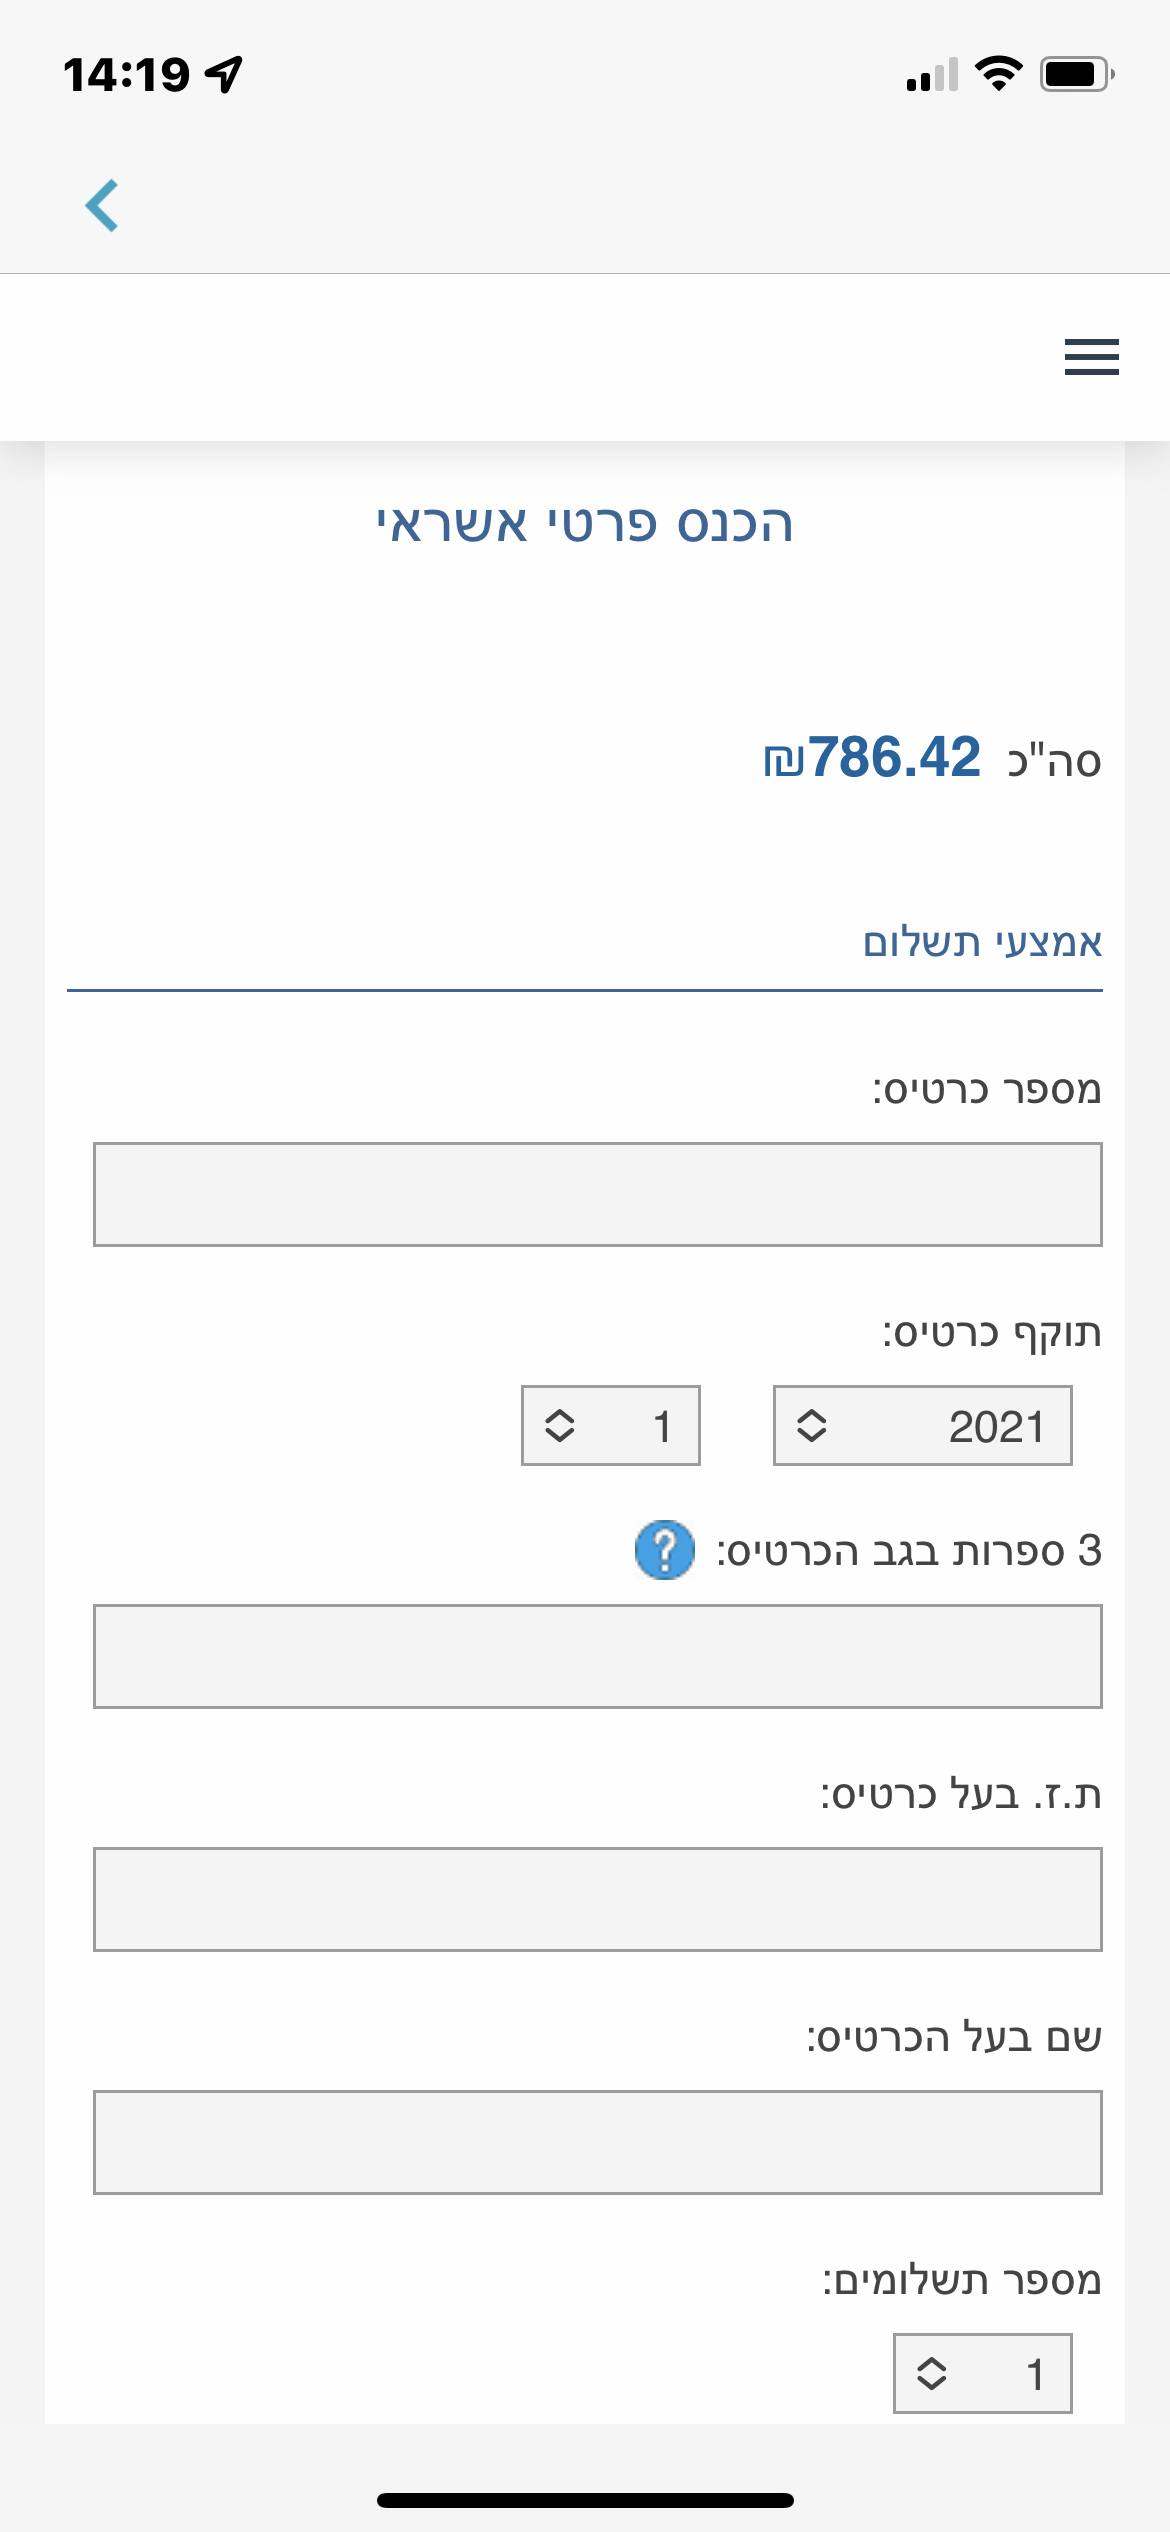Click the 3-digit CVV input field
The width and height of the screenshot is (1170, 2532).
tap(597, 1656)
